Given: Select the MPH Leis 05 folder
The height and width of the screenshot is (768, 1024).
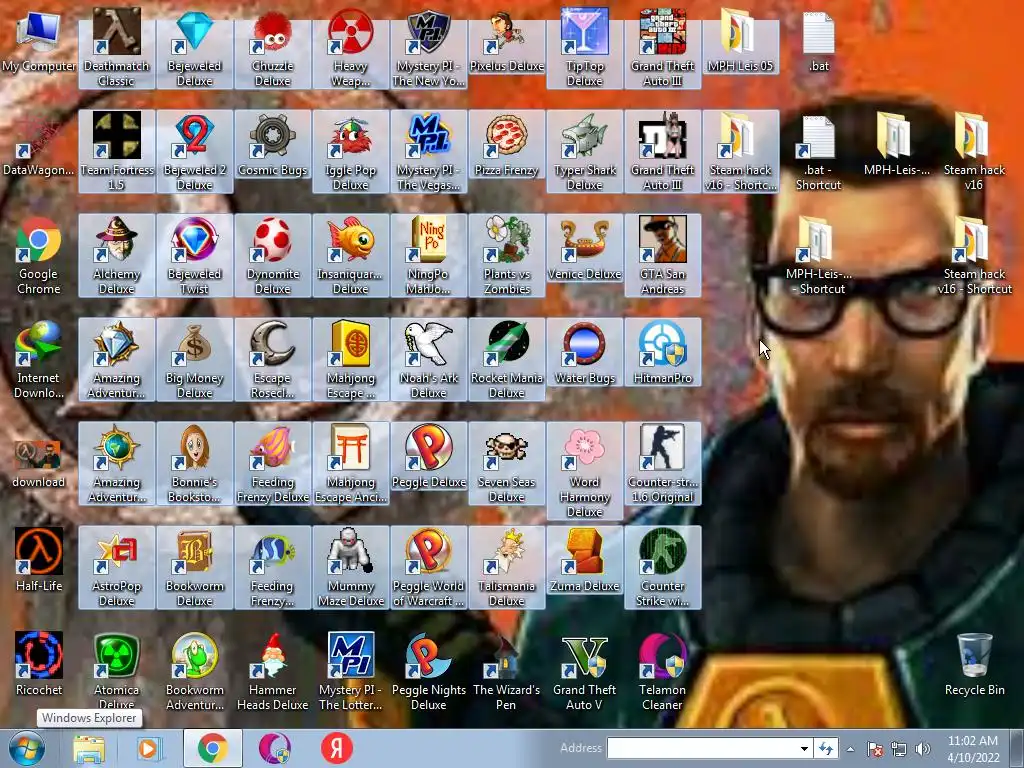Looking at the screenshot, I should pos(741,40).
